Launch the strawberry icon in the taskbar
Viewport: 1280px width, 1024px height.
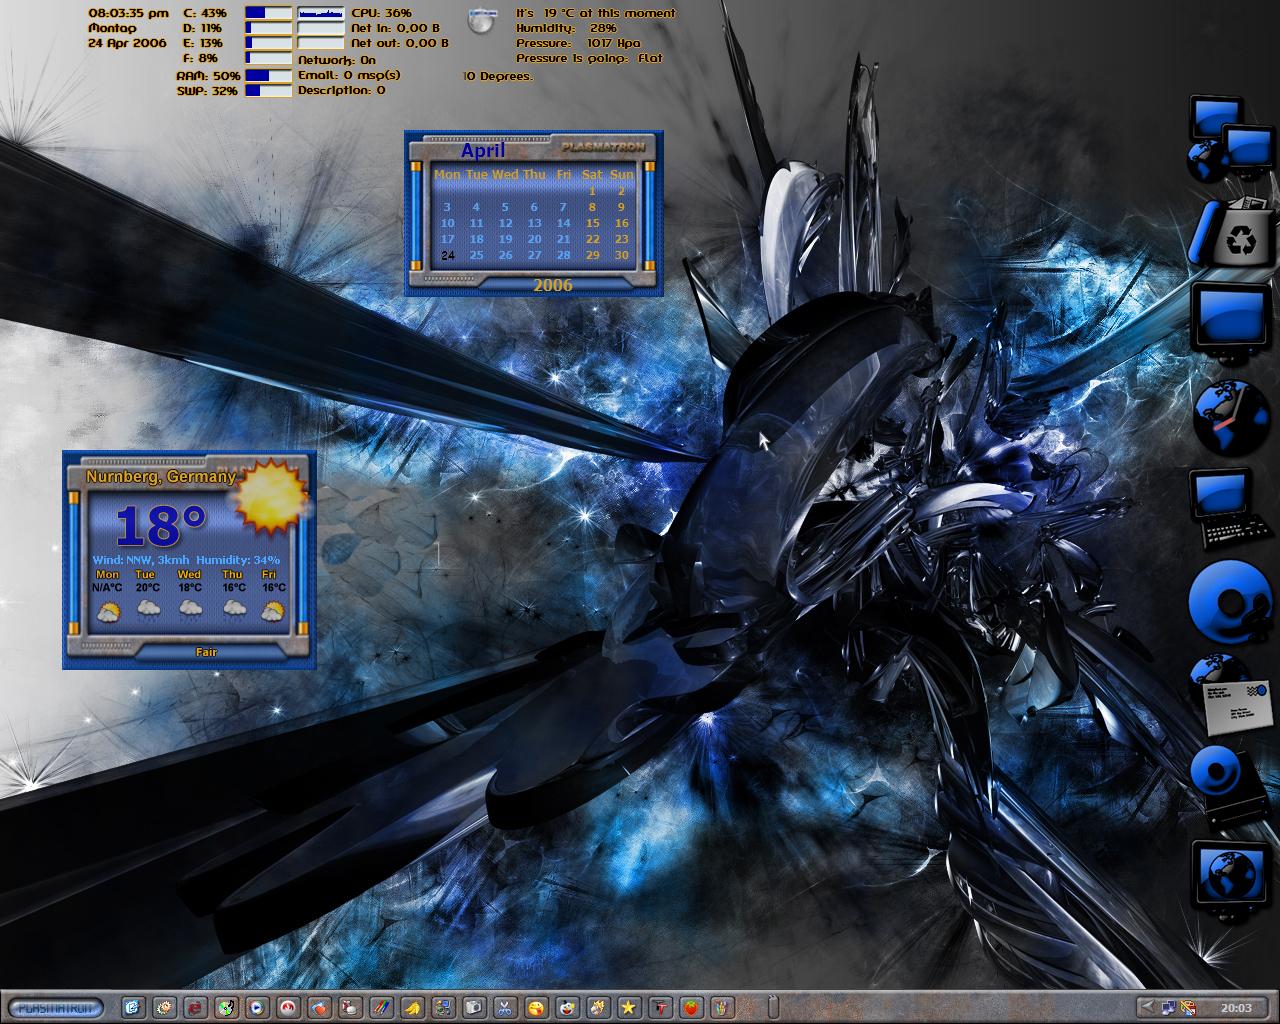click(690, 1006)
